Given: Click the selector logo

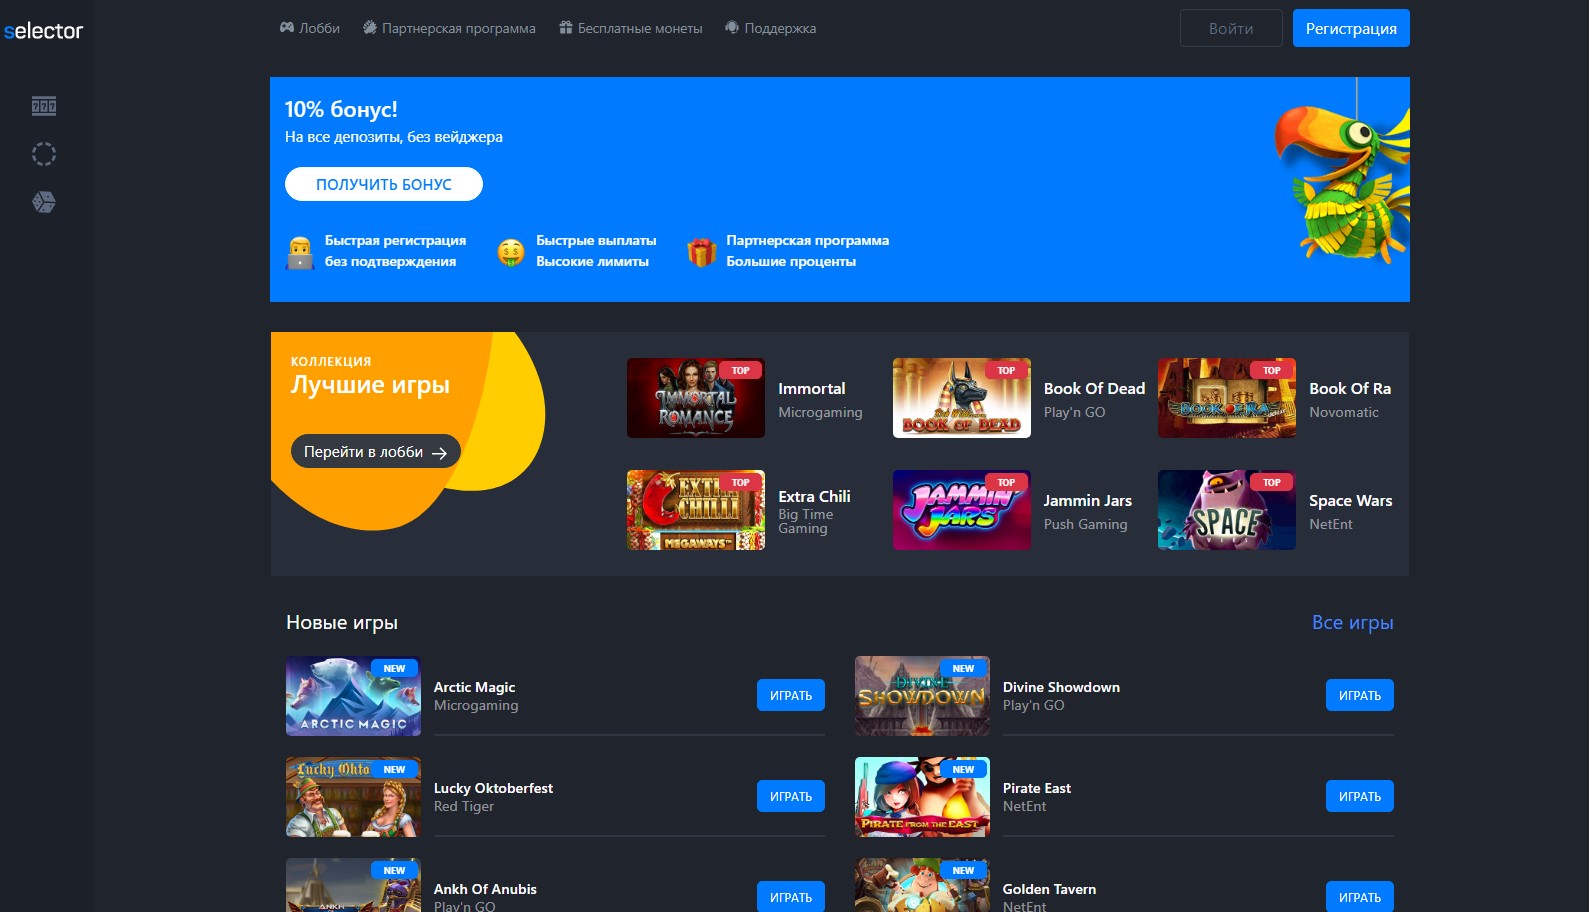Looking at the screenshot, I should 44,31.
